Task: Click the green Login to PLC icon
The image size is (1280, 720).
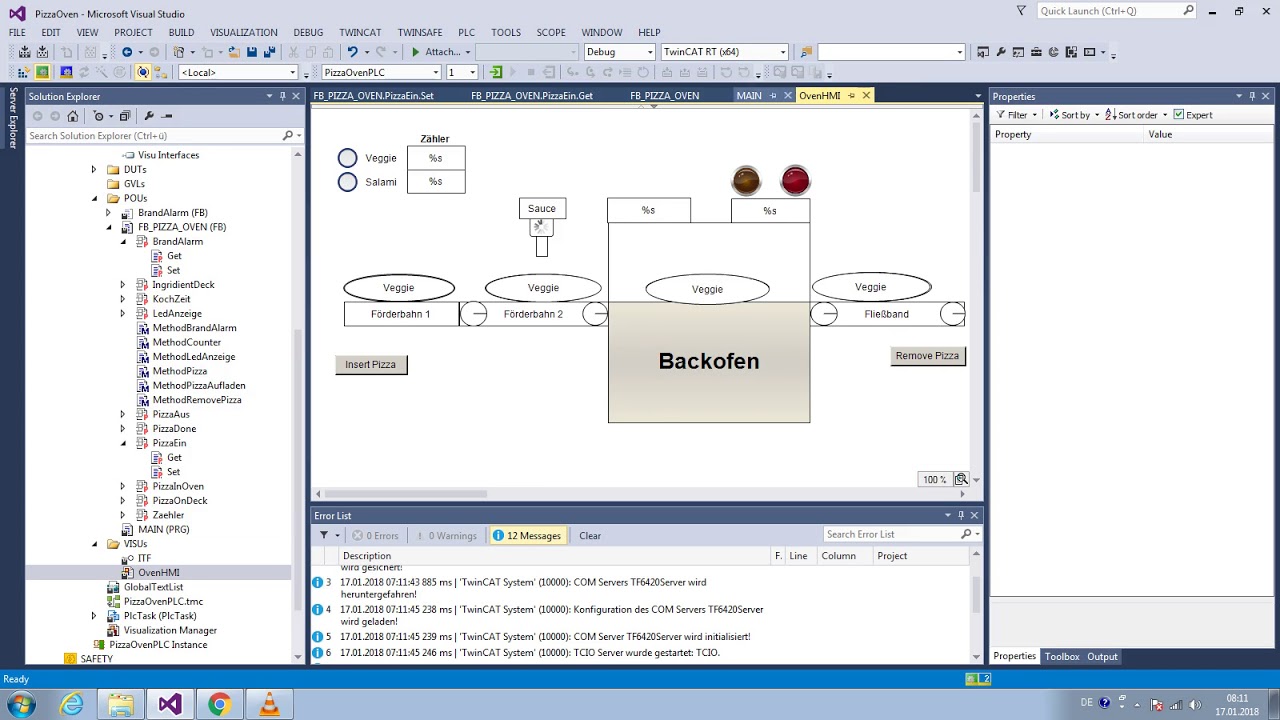Action: [x=497, y=72]
